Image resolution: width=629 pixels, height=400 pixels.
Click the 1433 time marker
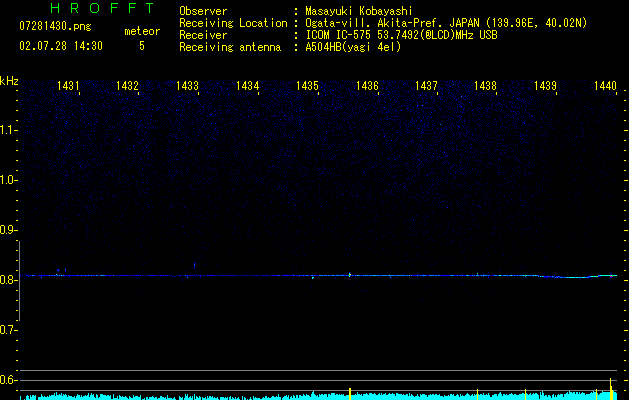pyautogui.click(x=187, y=85)
